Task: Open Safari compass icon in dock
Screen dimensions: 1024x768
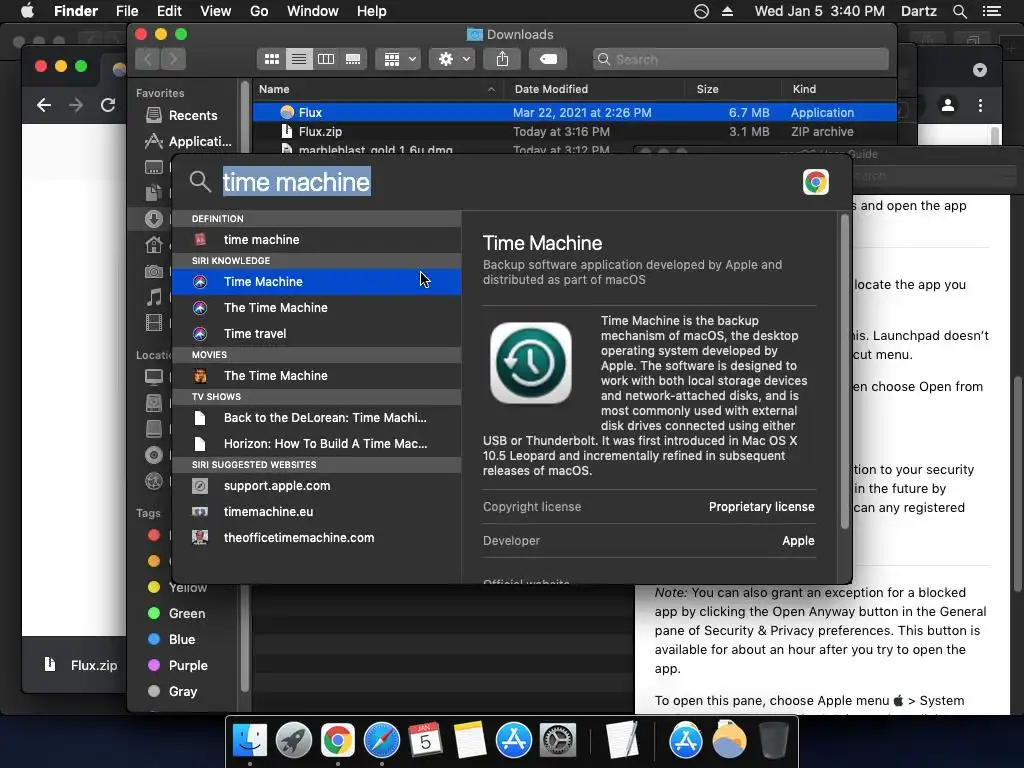Action: coord(381,741)
